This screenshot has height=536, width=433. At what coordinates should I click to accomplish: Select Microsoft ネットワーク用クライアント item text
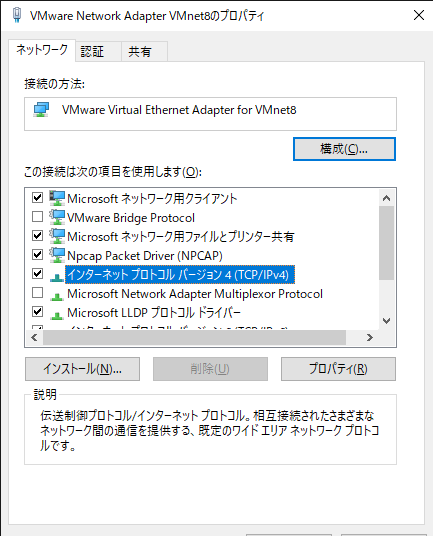[152, 198]
